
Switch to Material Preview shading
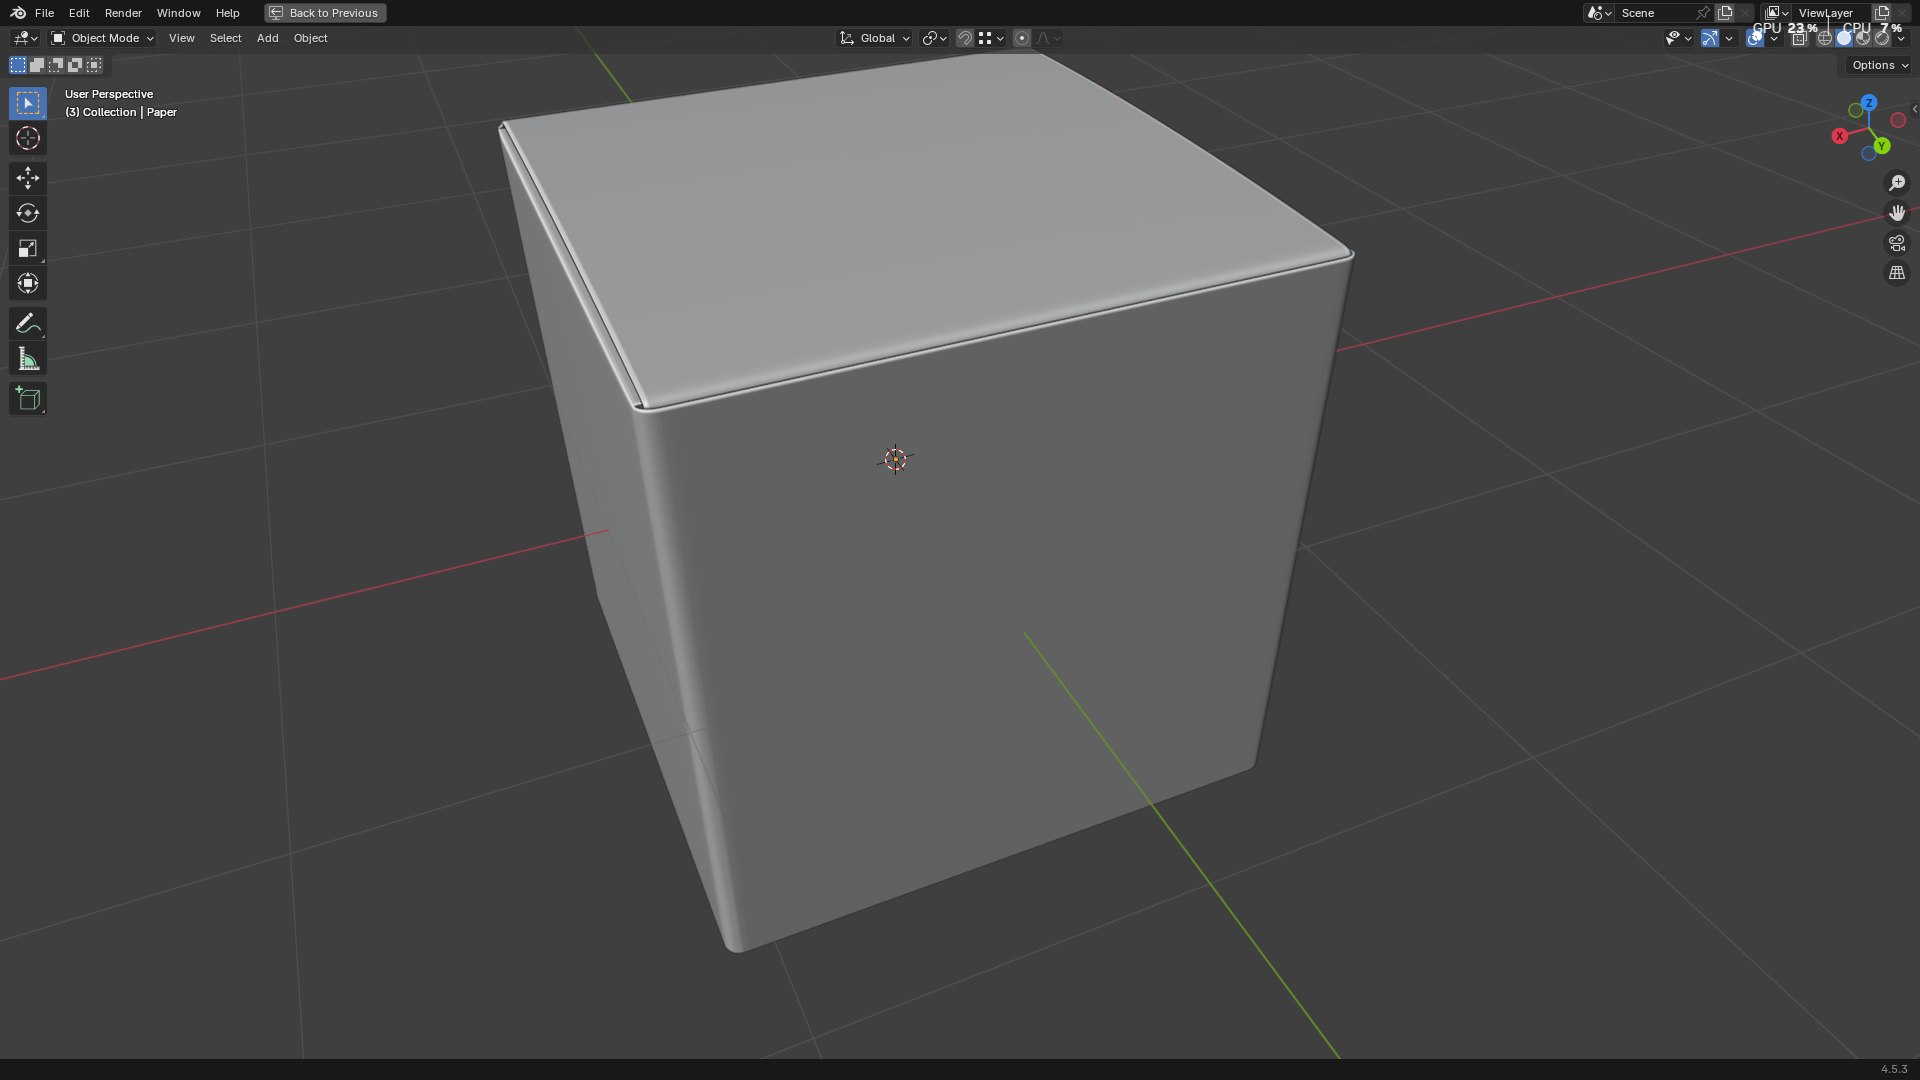tap(1862, 38)
